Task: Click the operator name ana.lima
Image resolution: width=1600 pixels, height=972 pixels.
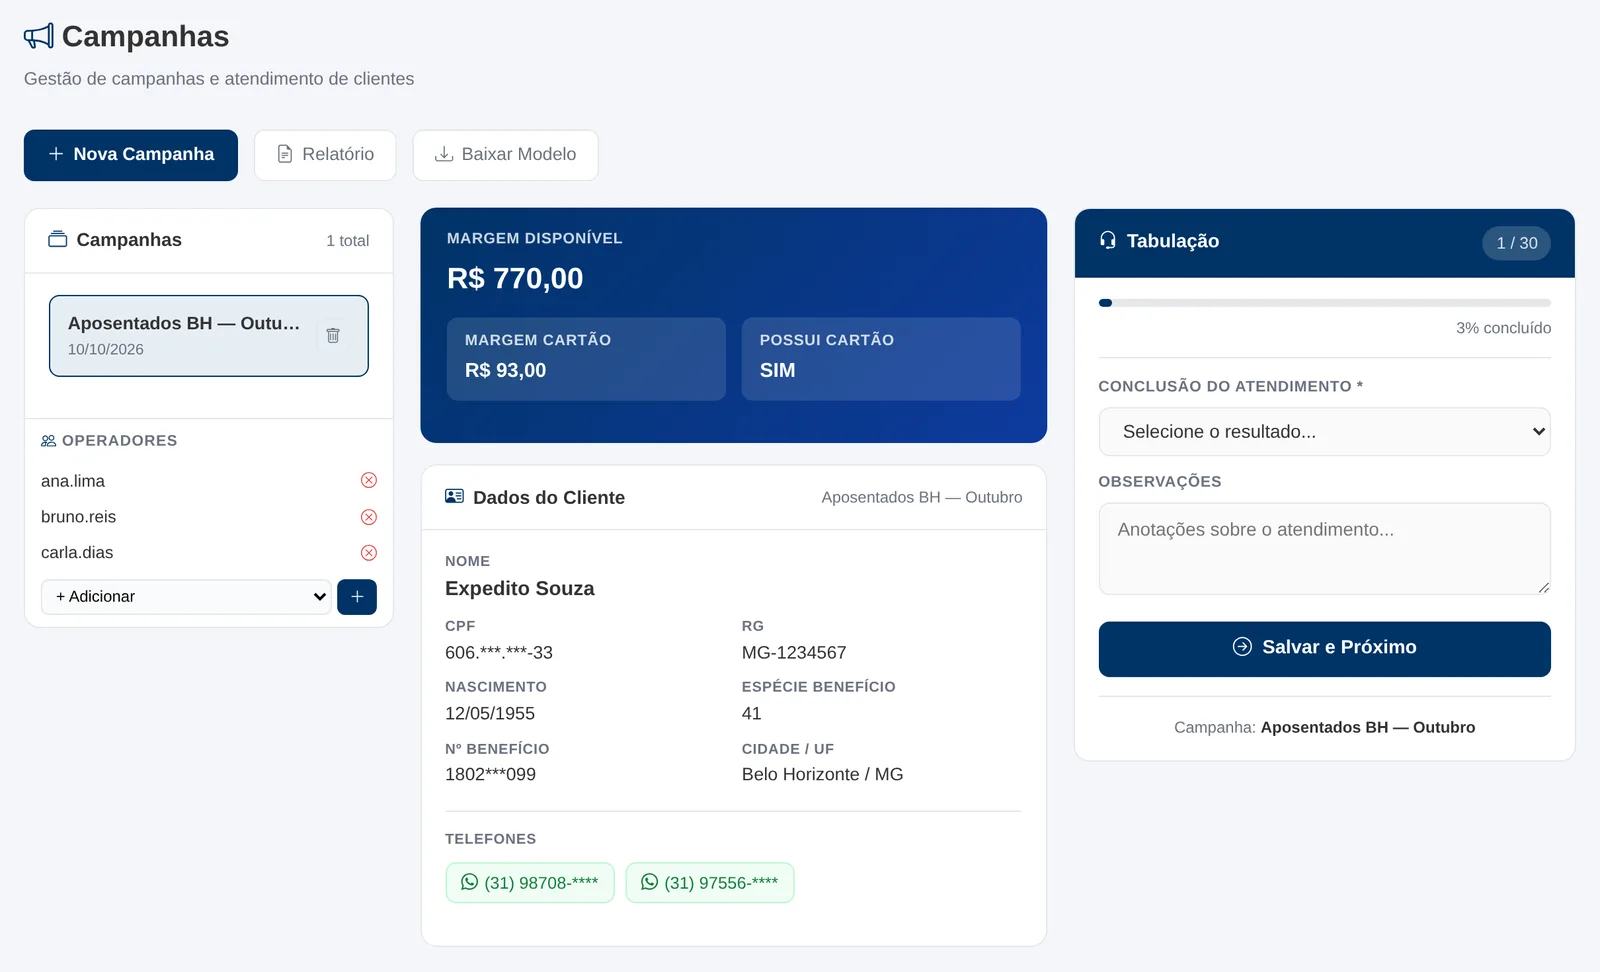Action: (x=73, y=481)
